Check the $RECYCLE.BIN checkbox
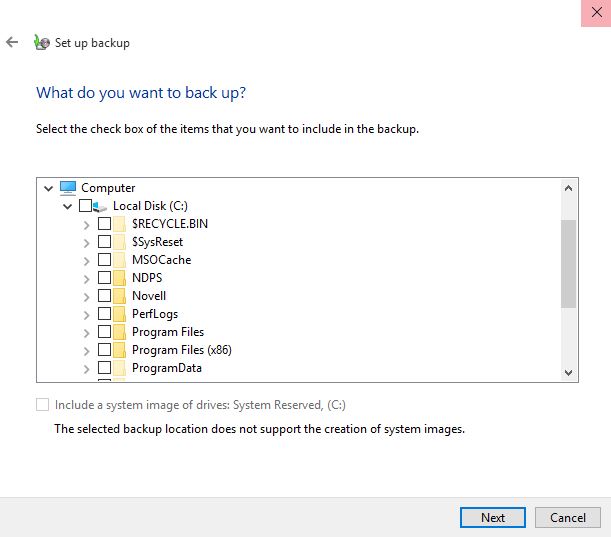 [x=104, y=224]
